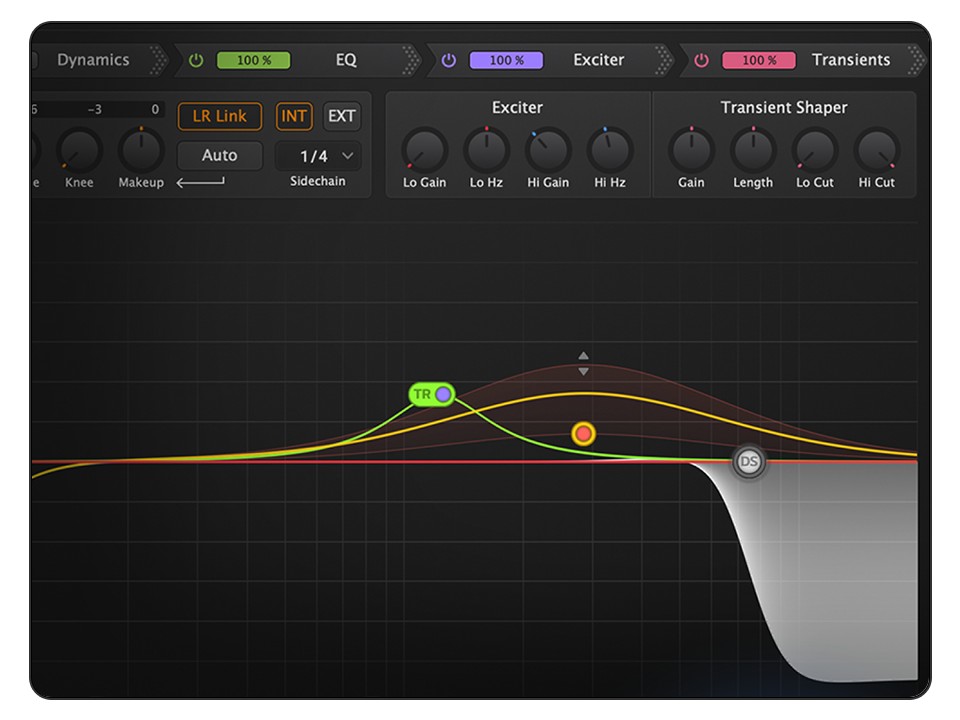Click the orange EQ band dot
The width and height of the screenshot is (960, 720).
point(584,432)
